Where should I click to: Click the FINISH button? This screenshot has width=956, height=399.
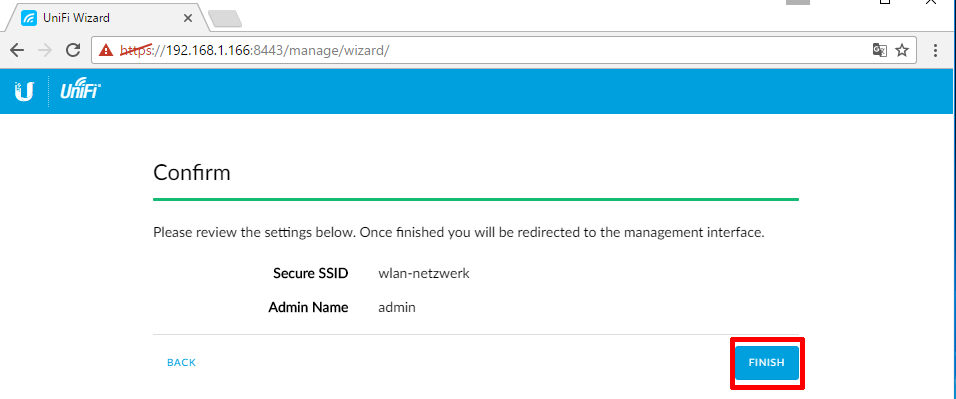point(766,363)
